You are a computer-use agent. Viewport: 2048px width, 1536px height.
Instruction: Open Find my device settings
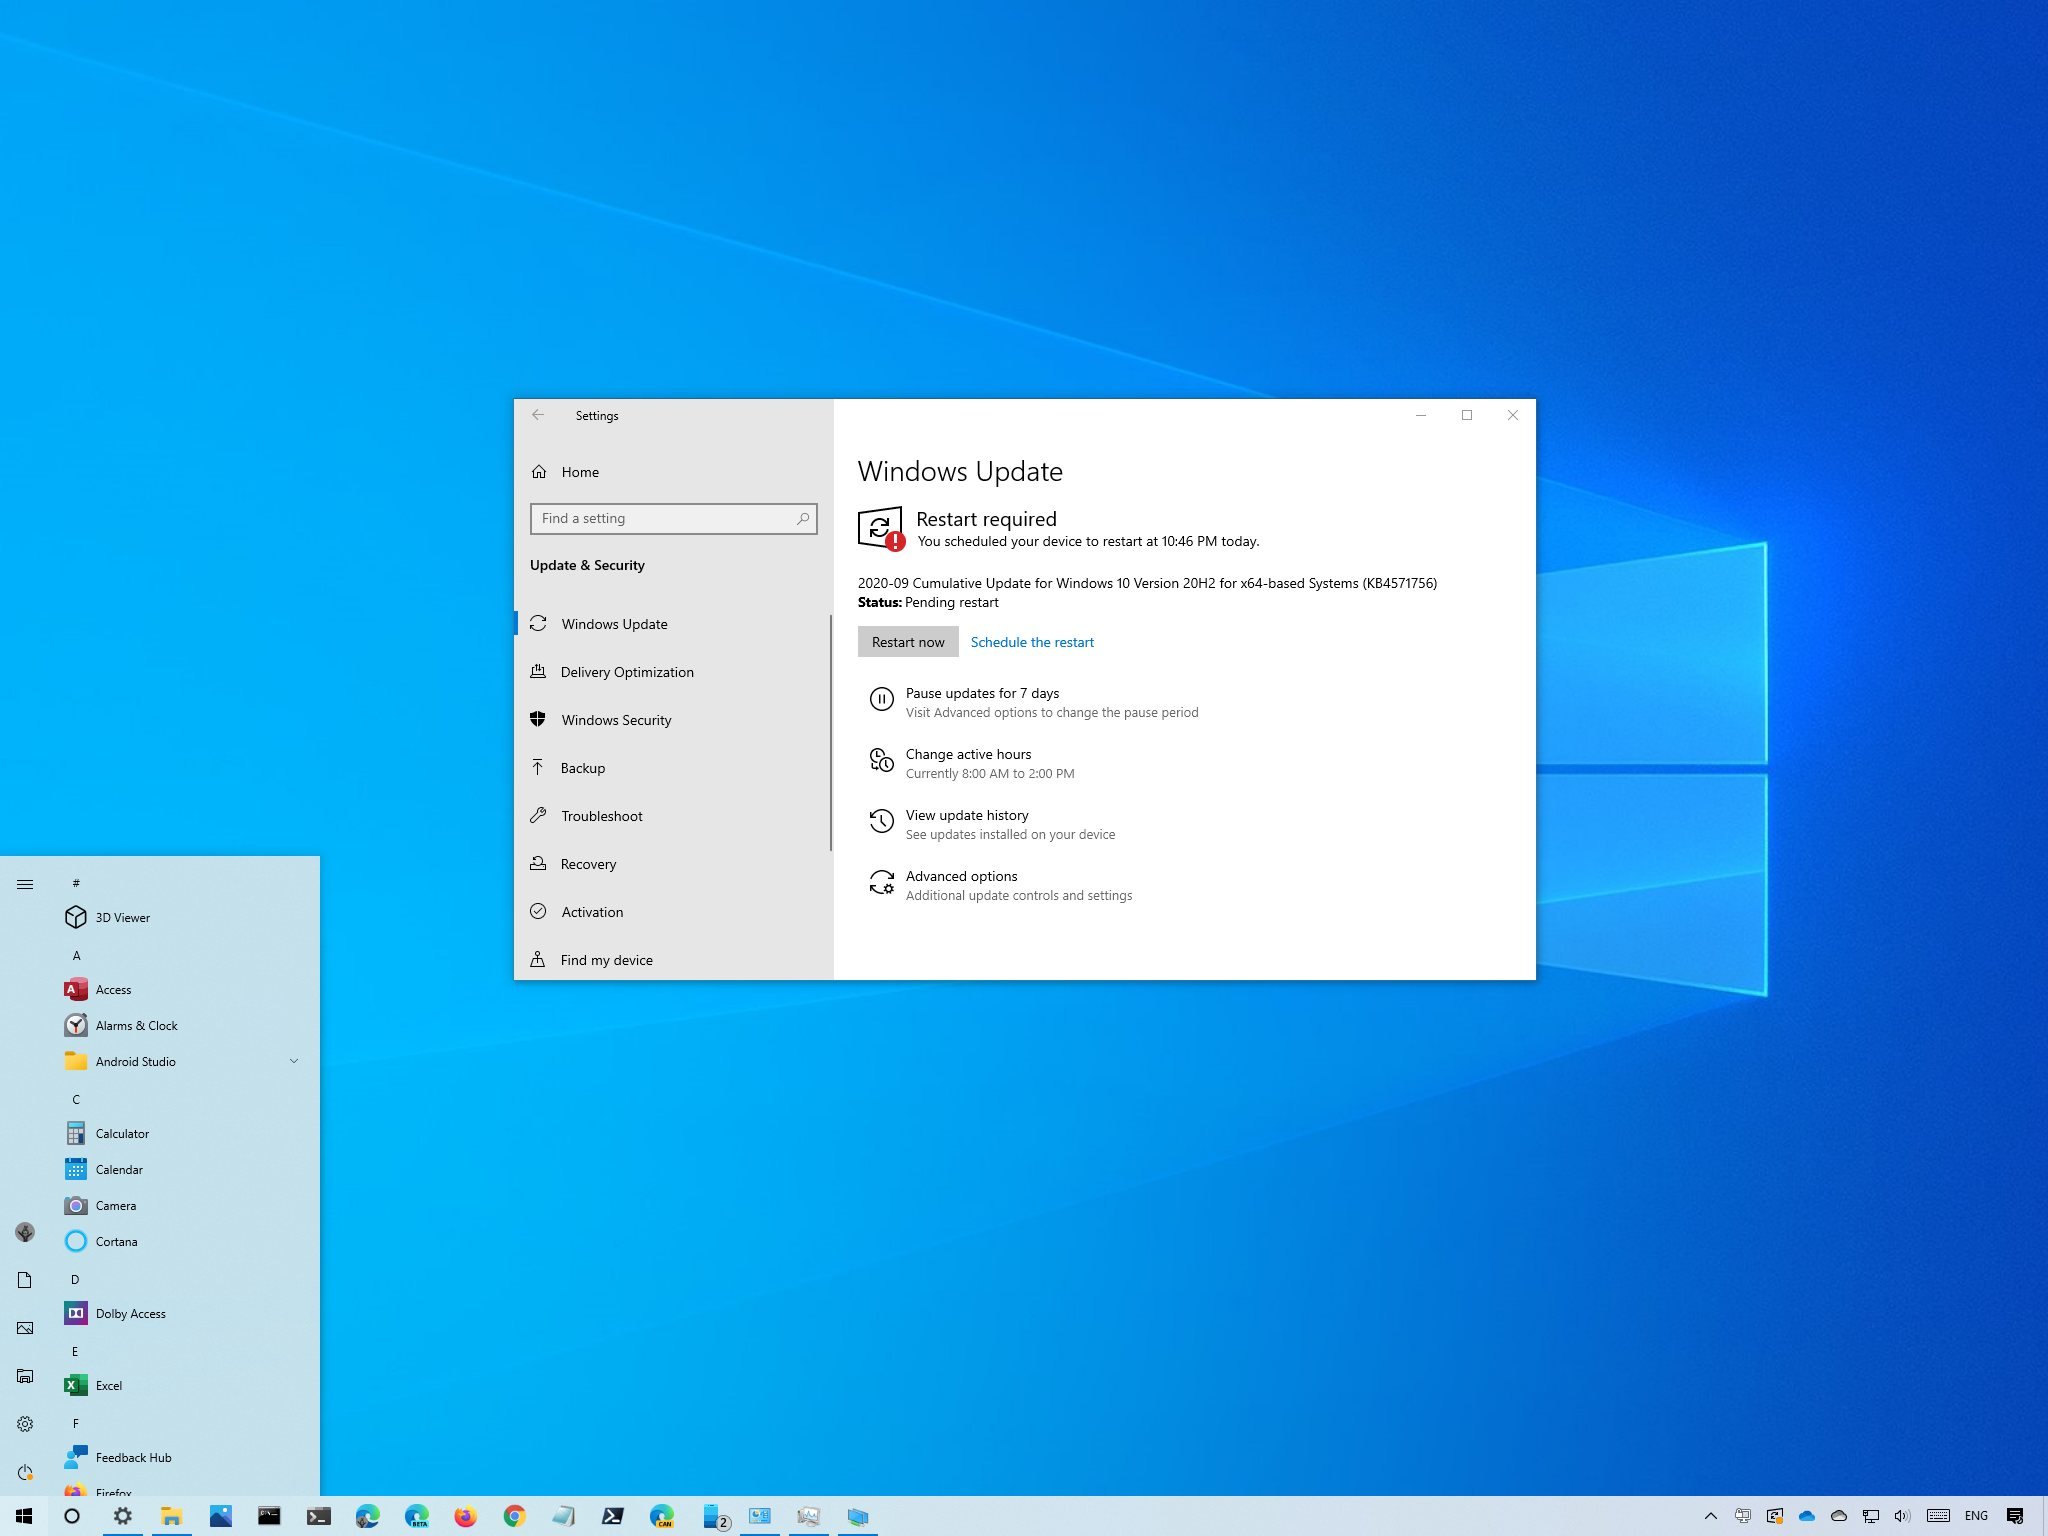pyautogui.click(x=672, y=959)
